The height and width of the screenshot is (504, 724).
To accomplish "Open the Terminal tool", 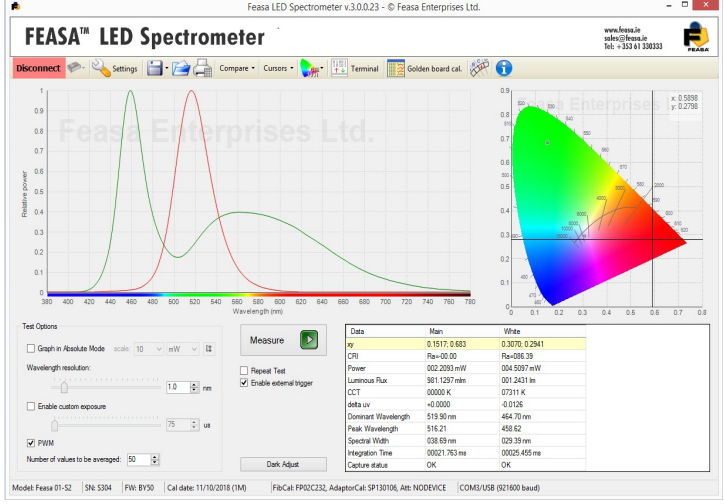I will (x=357, y=68).
